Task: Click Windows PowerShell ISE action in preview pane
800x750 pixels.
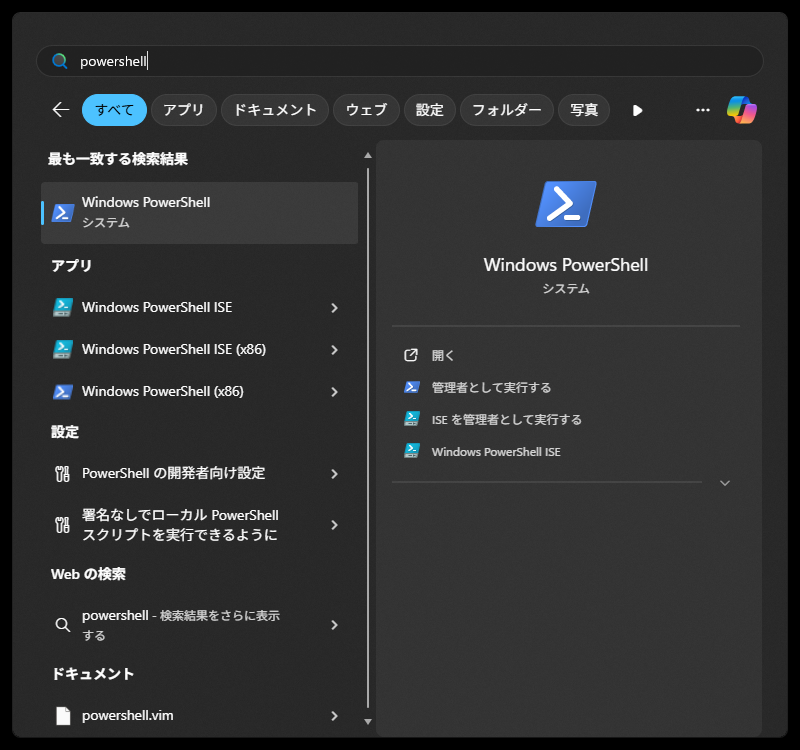Action: [x=496, y=452]
